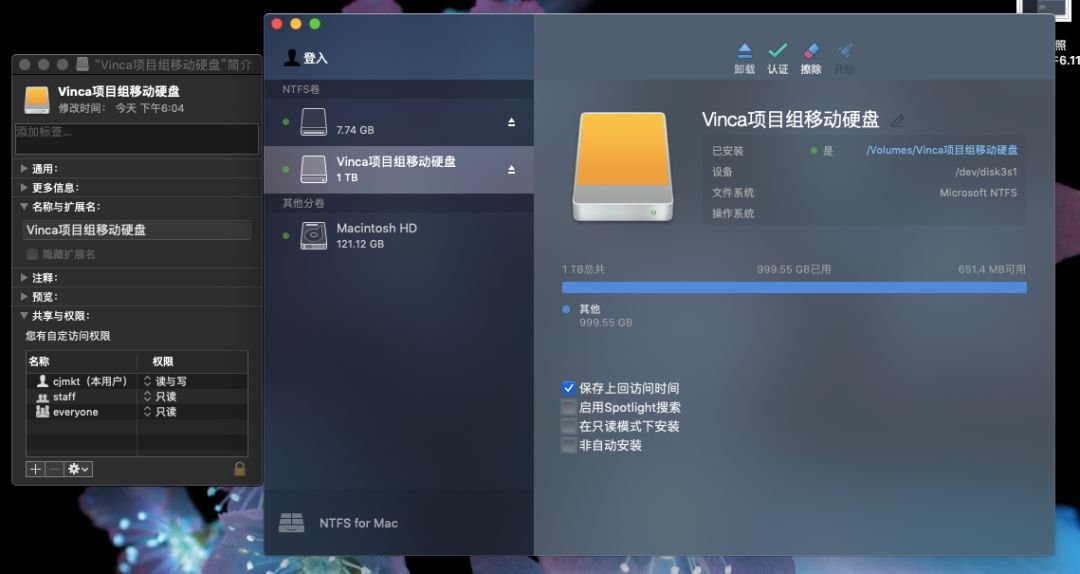Viewport: 1080px width, 574px height.
Task: Click the NTFS for Mac label
Action: pos(359,523)
